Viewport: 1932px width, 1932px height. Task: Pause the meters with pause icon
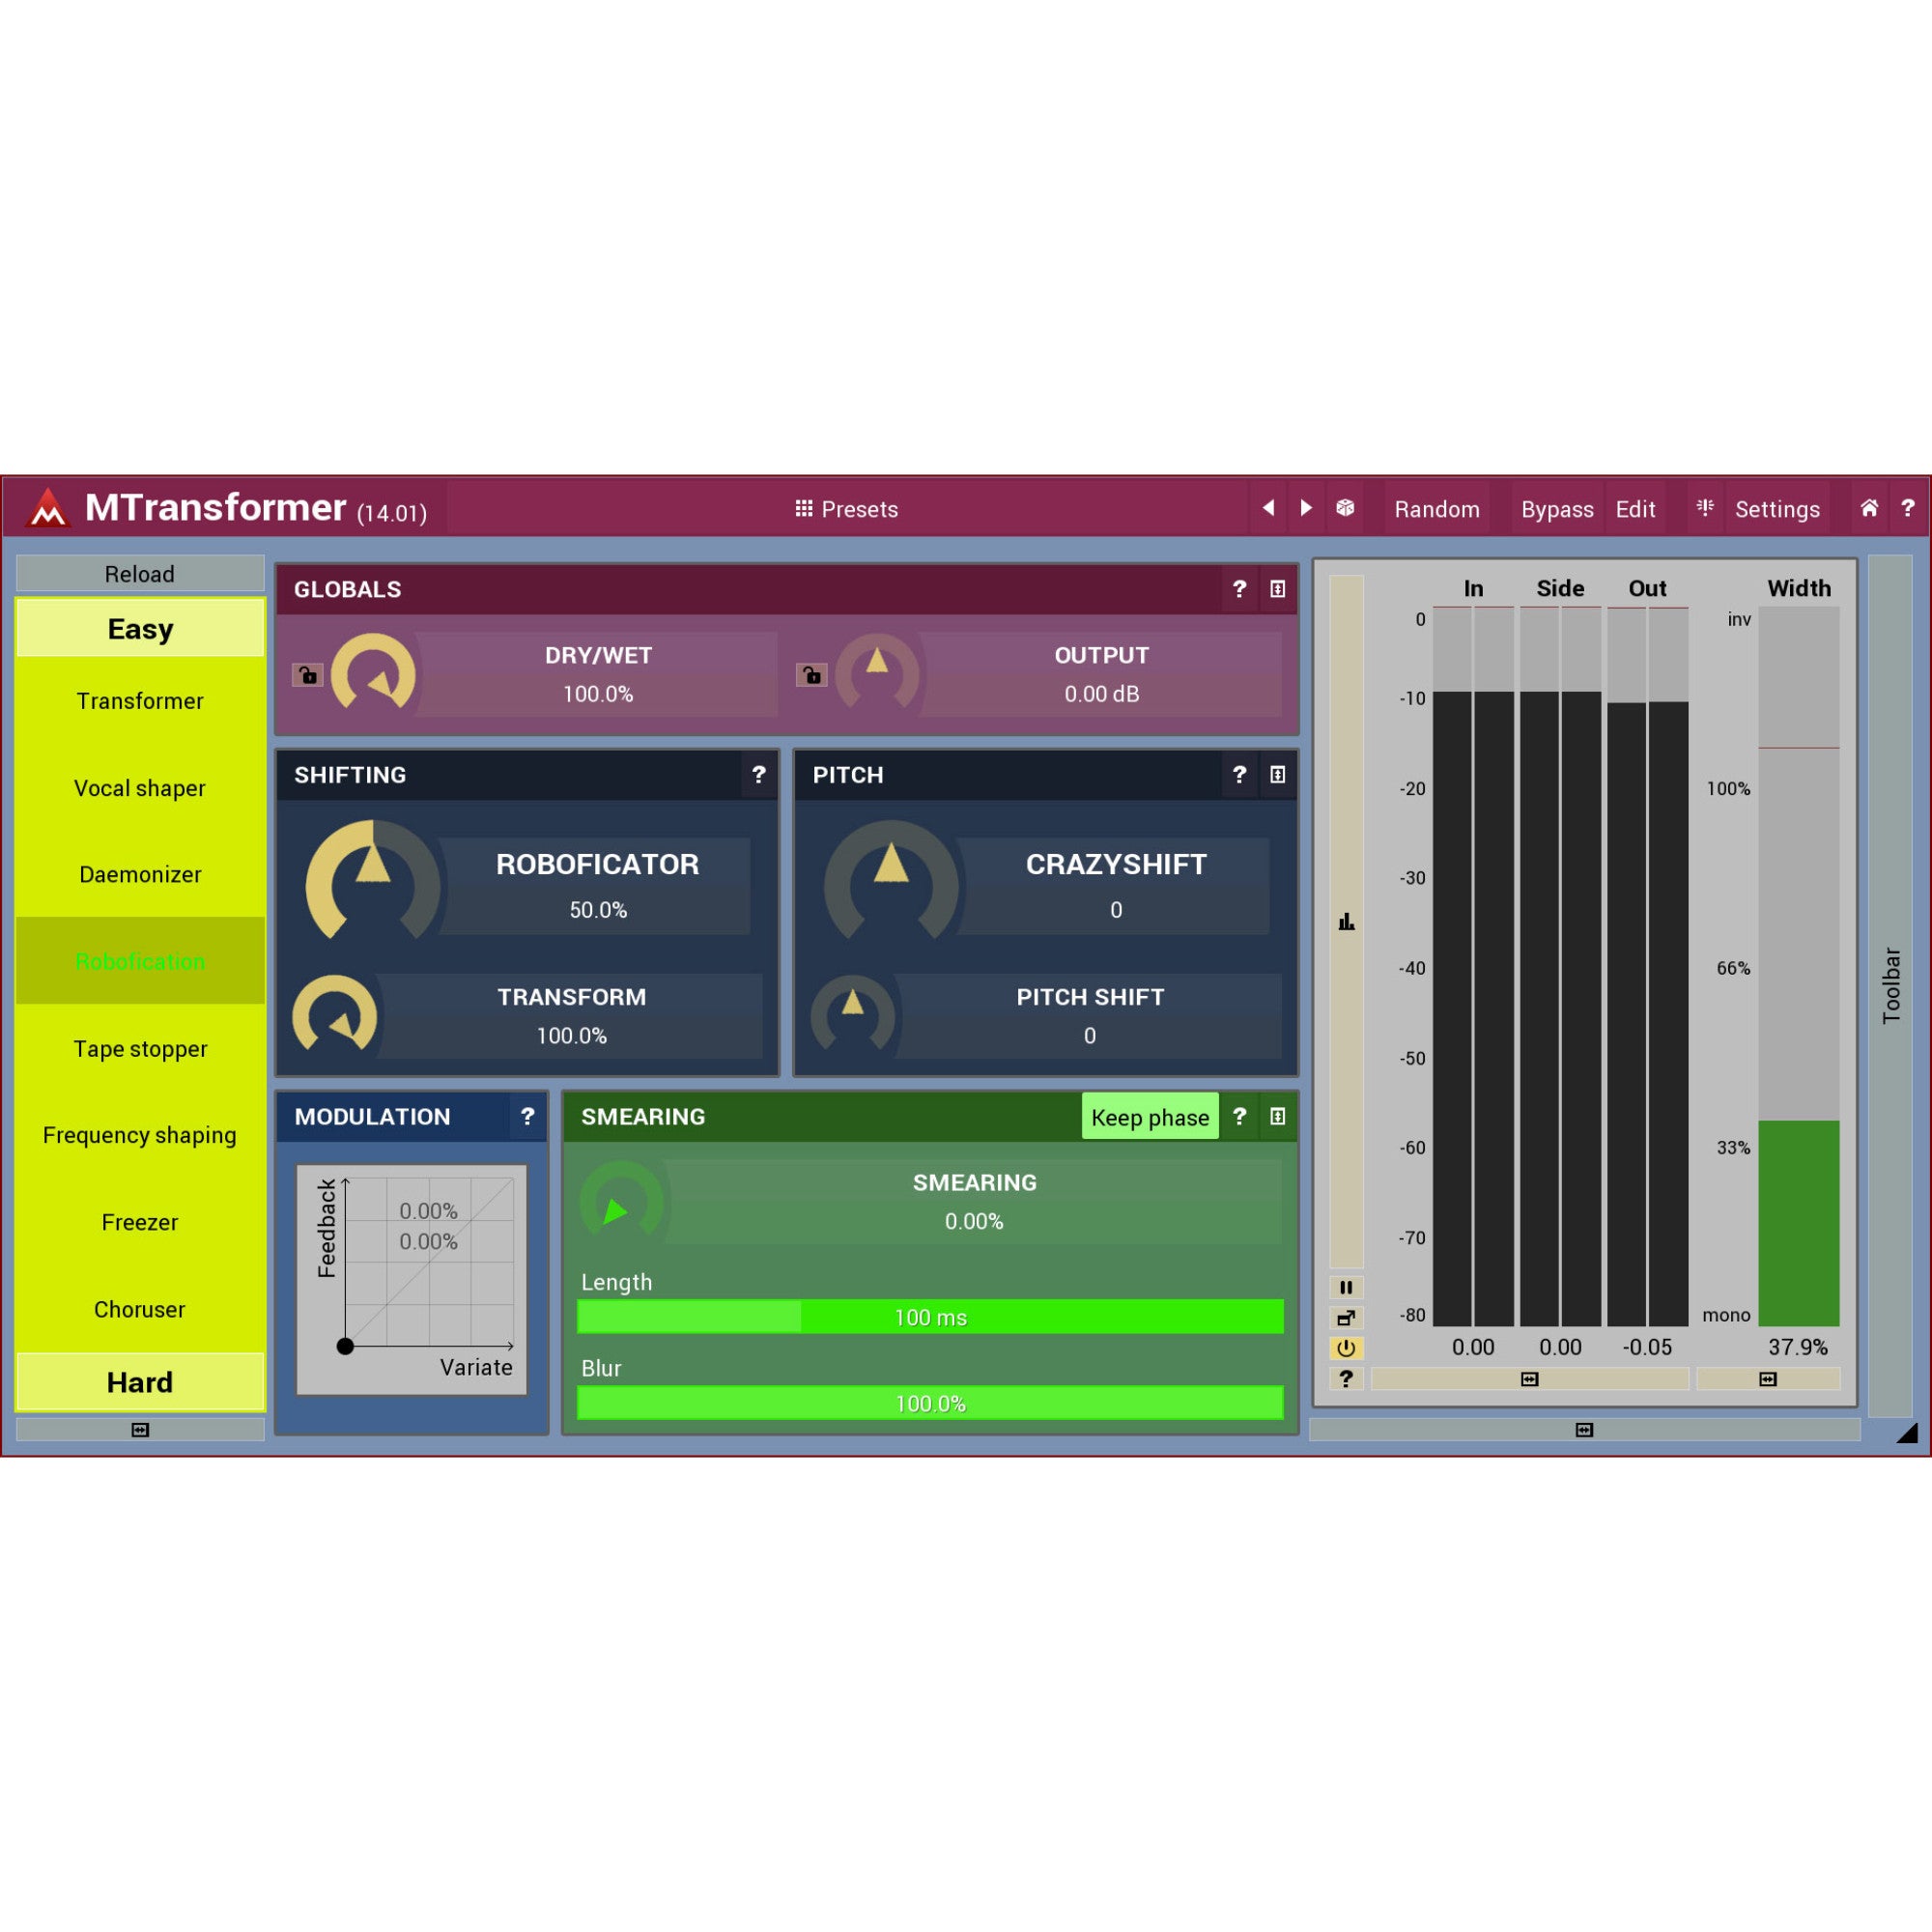[1346, 1288]
